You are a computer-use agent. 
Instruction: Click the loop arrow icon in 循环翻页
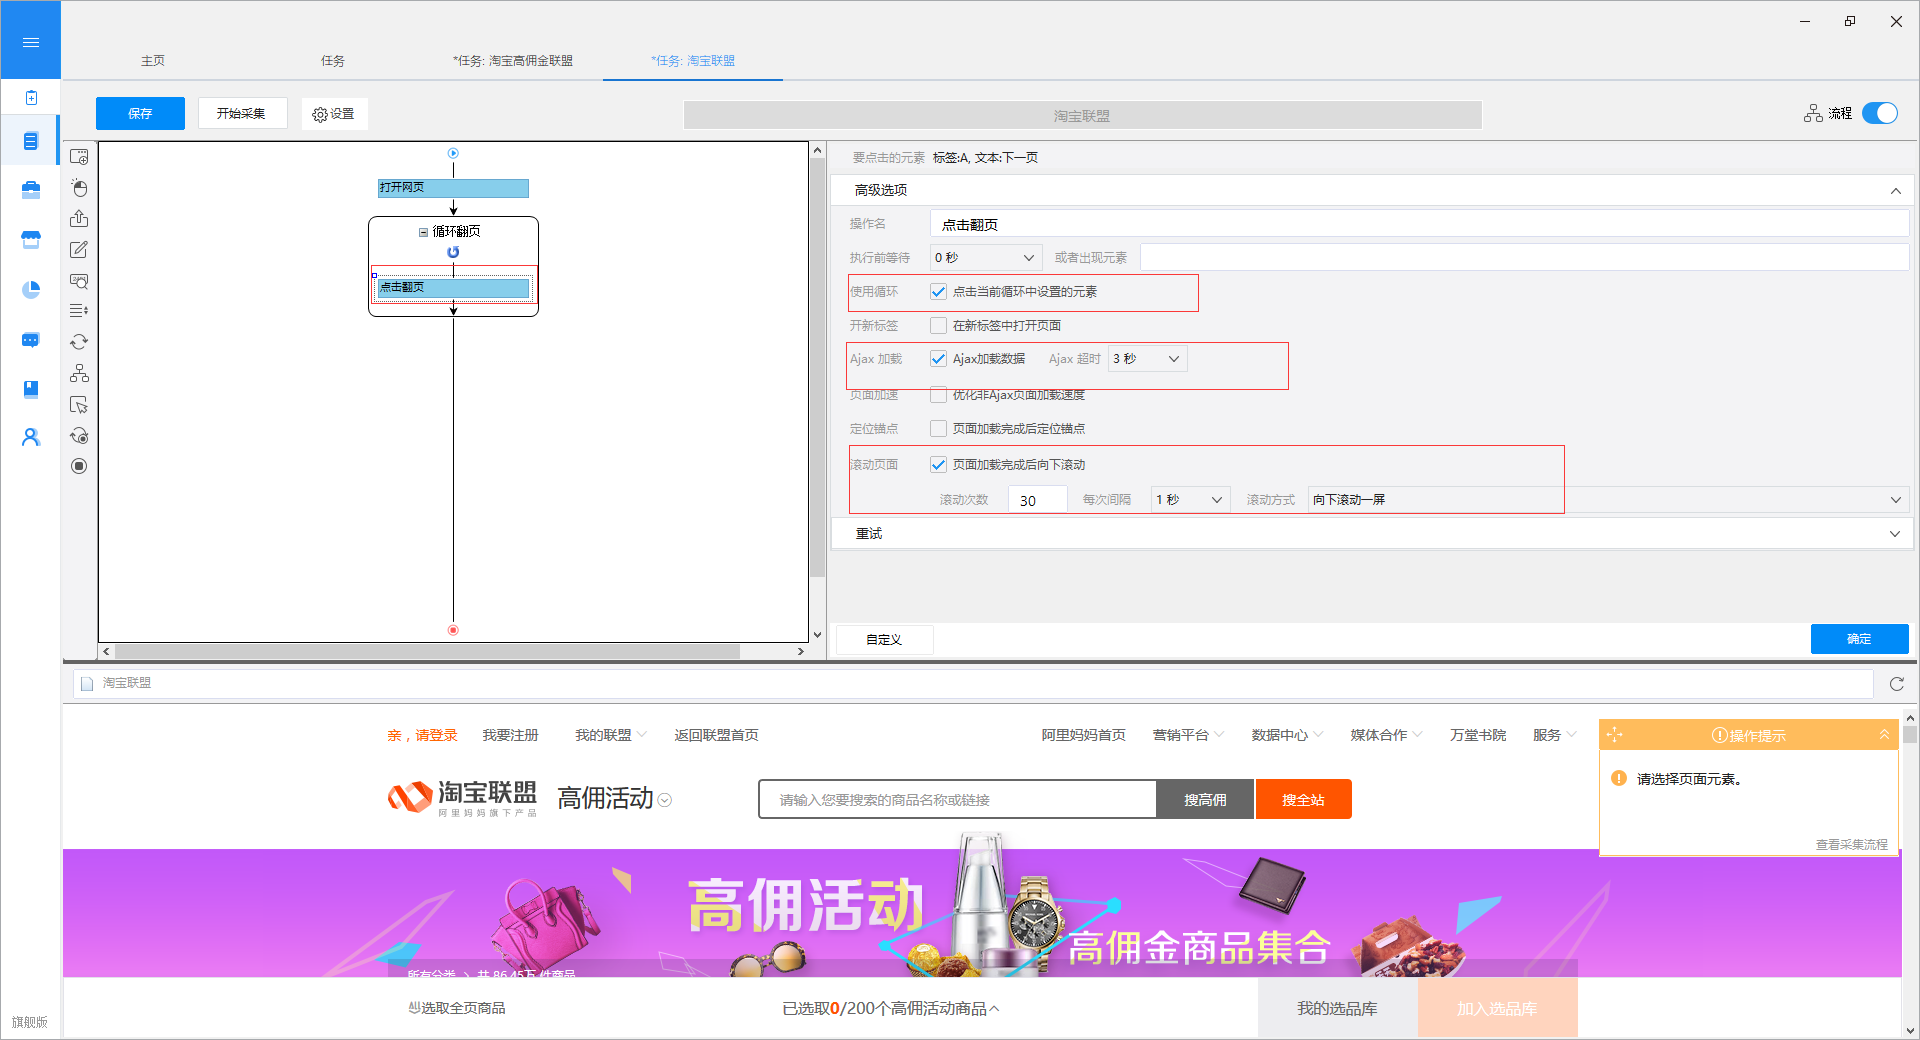click(x=453, y=252)
